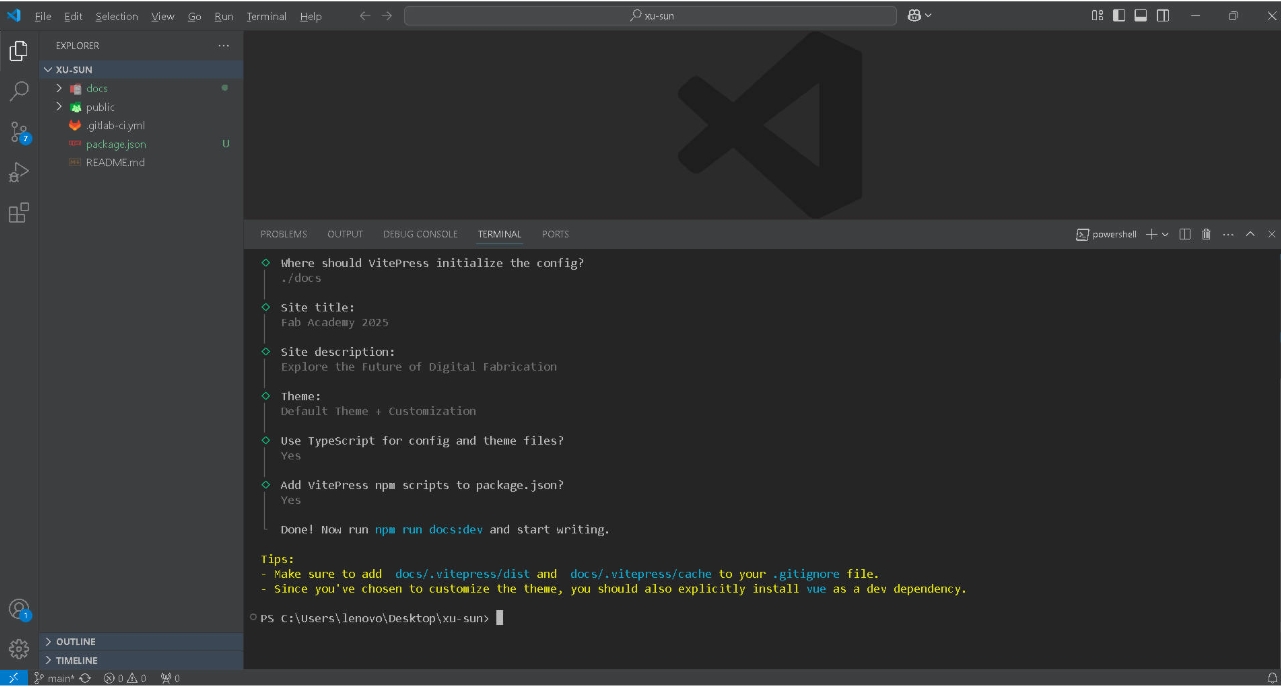Open the Extensions view
The height and width of the screenshot is (689, 1281).
tap(19, 213)
